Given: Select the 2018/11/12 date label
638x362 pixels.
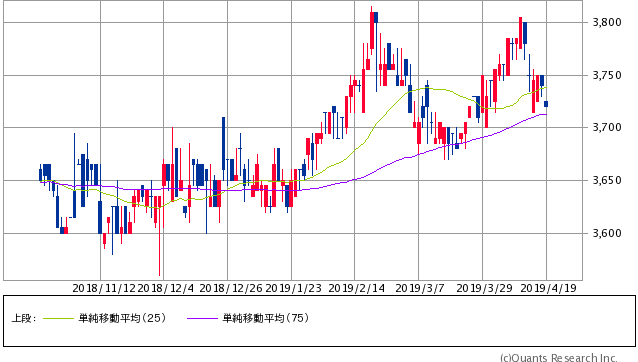Looking at the screenshot, I should 104,288.
